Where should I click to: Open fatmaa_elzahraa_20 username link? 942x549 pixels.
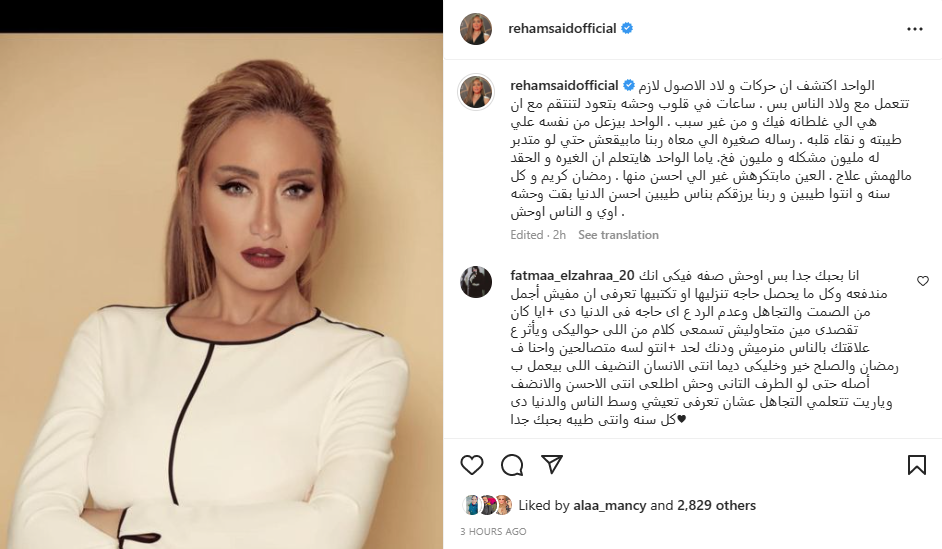[572, 275]
